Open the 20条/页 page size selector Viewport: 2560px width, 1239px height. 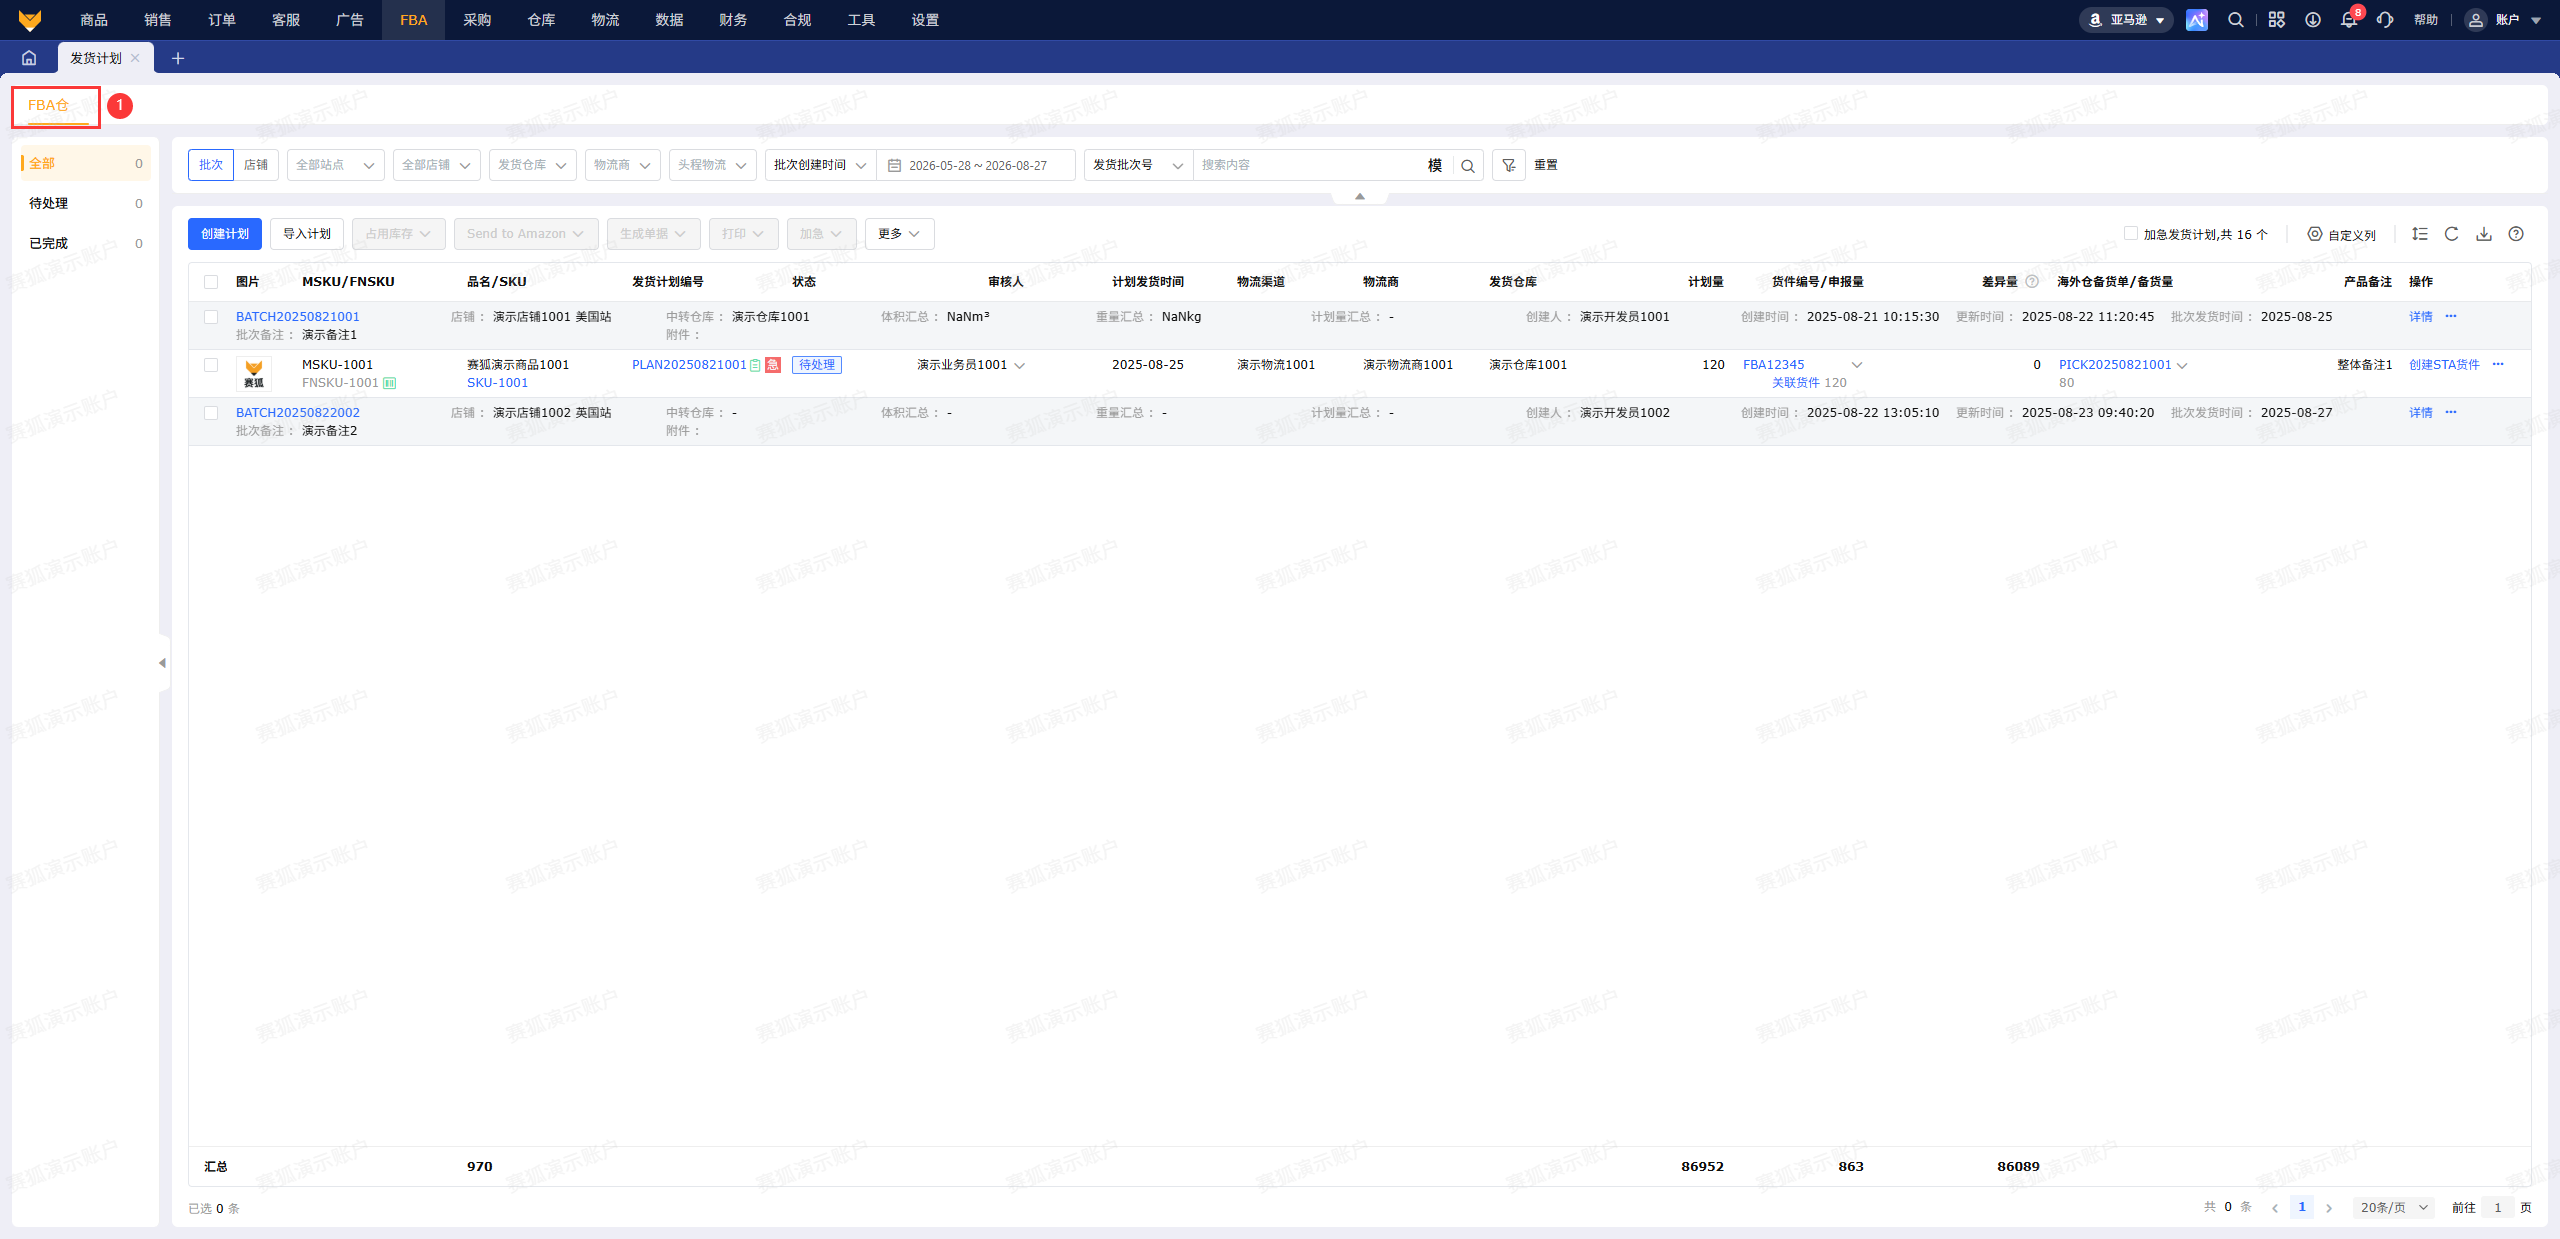(x=2394, y=1207)
